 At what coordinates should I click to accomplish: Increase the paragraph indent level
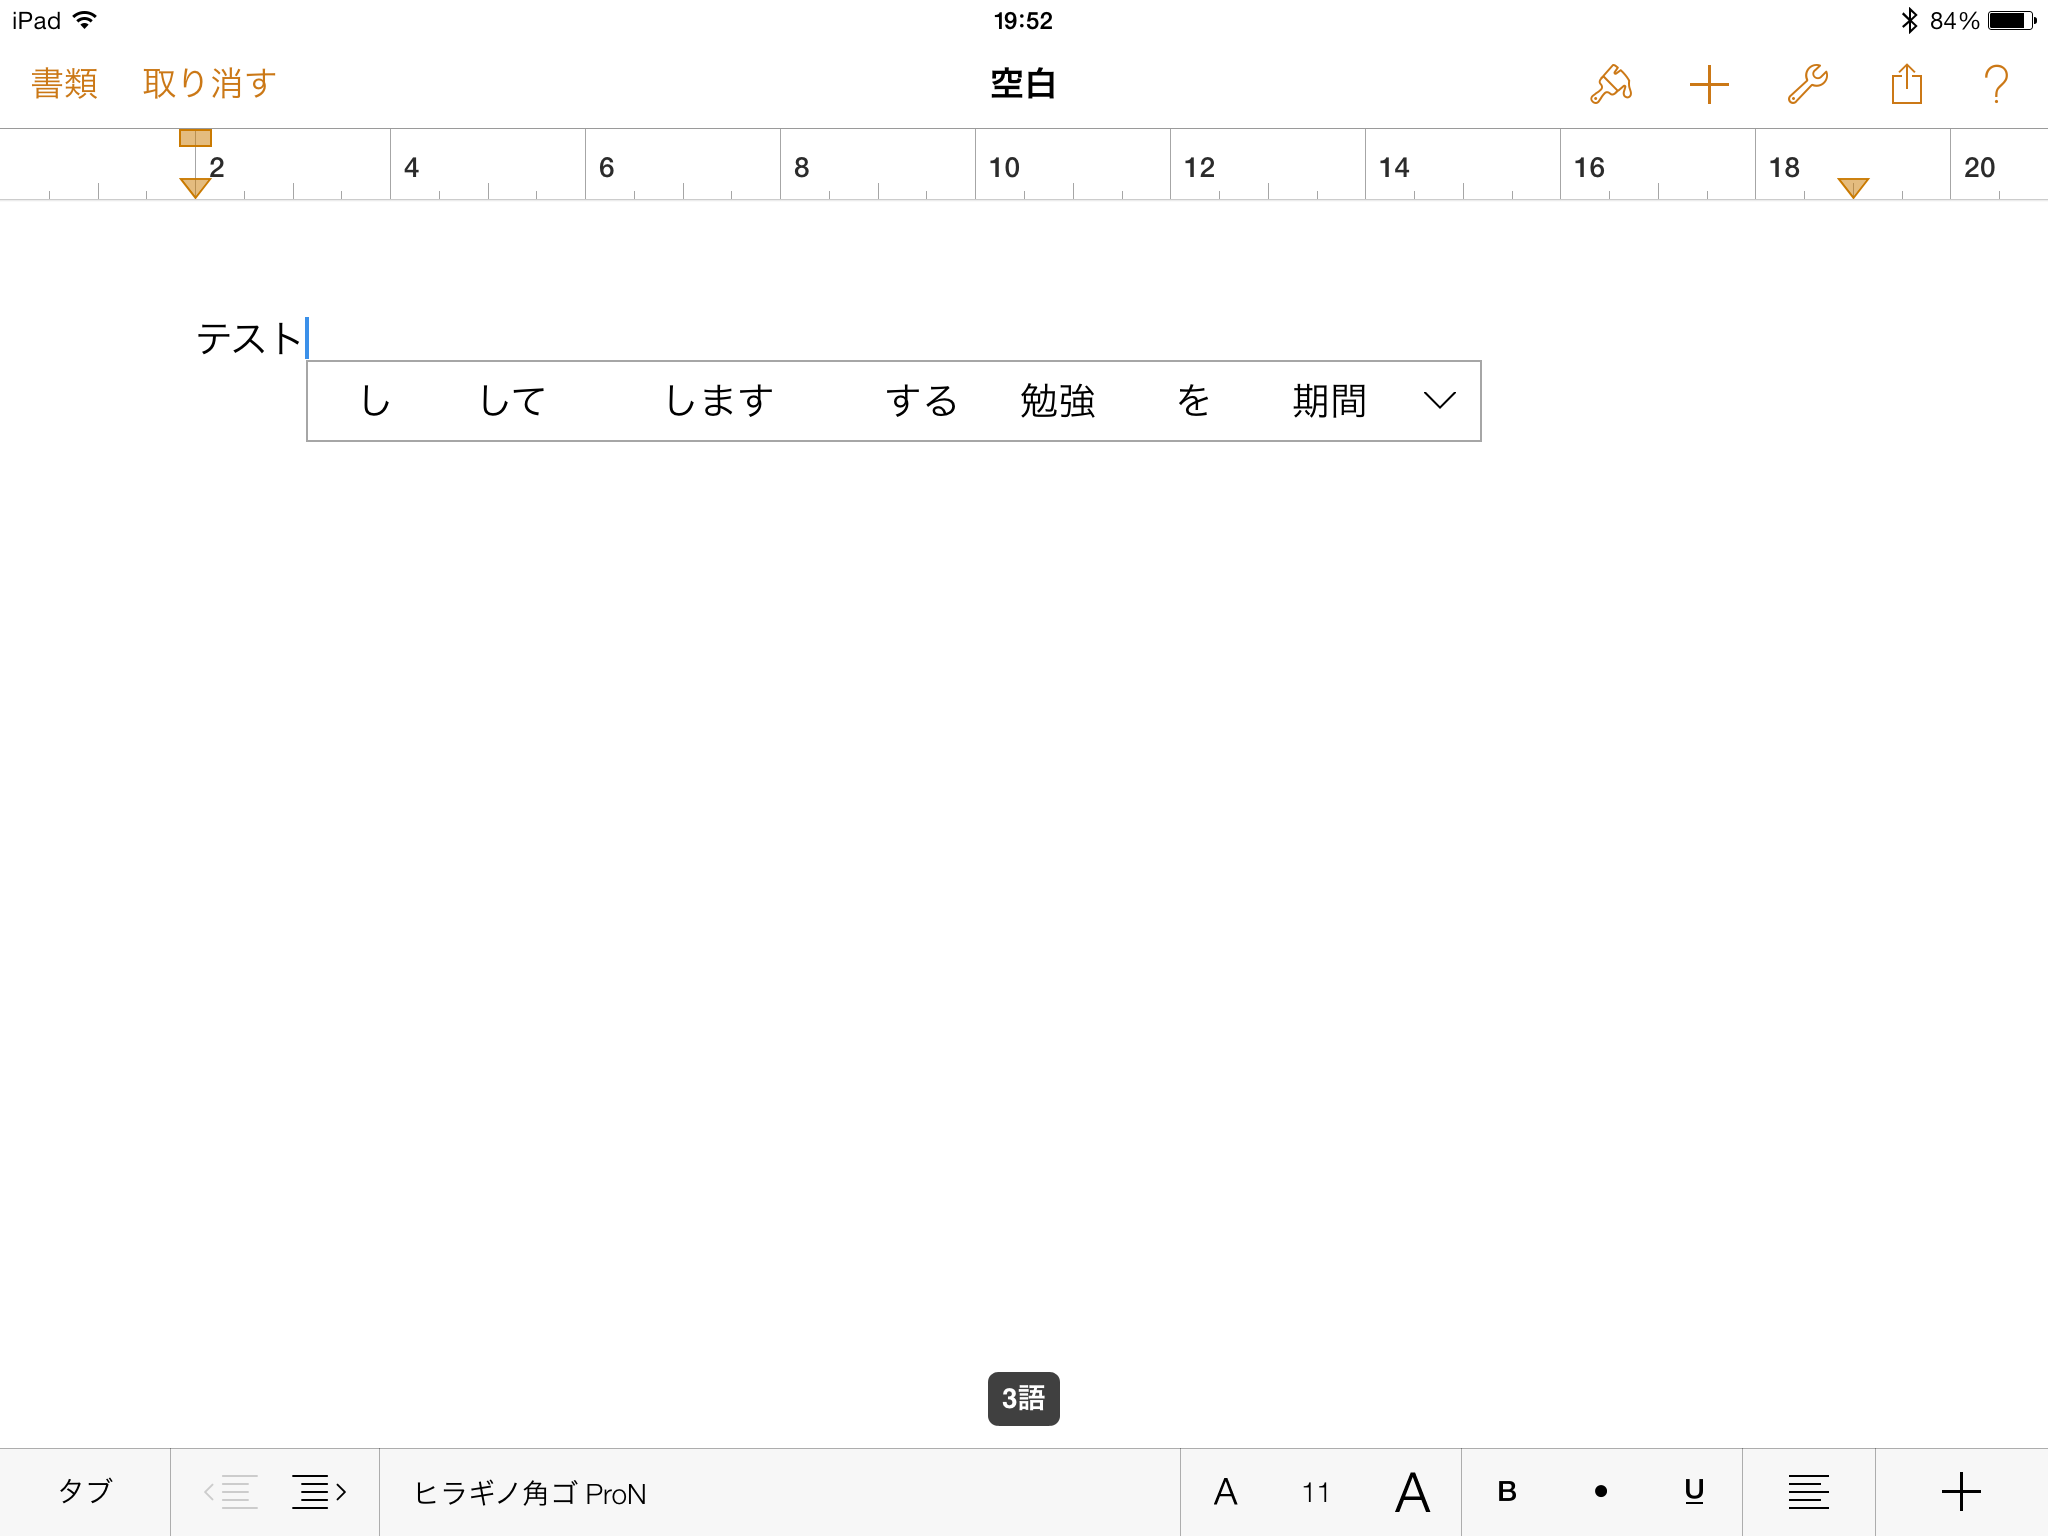(x=319, y=1492)
